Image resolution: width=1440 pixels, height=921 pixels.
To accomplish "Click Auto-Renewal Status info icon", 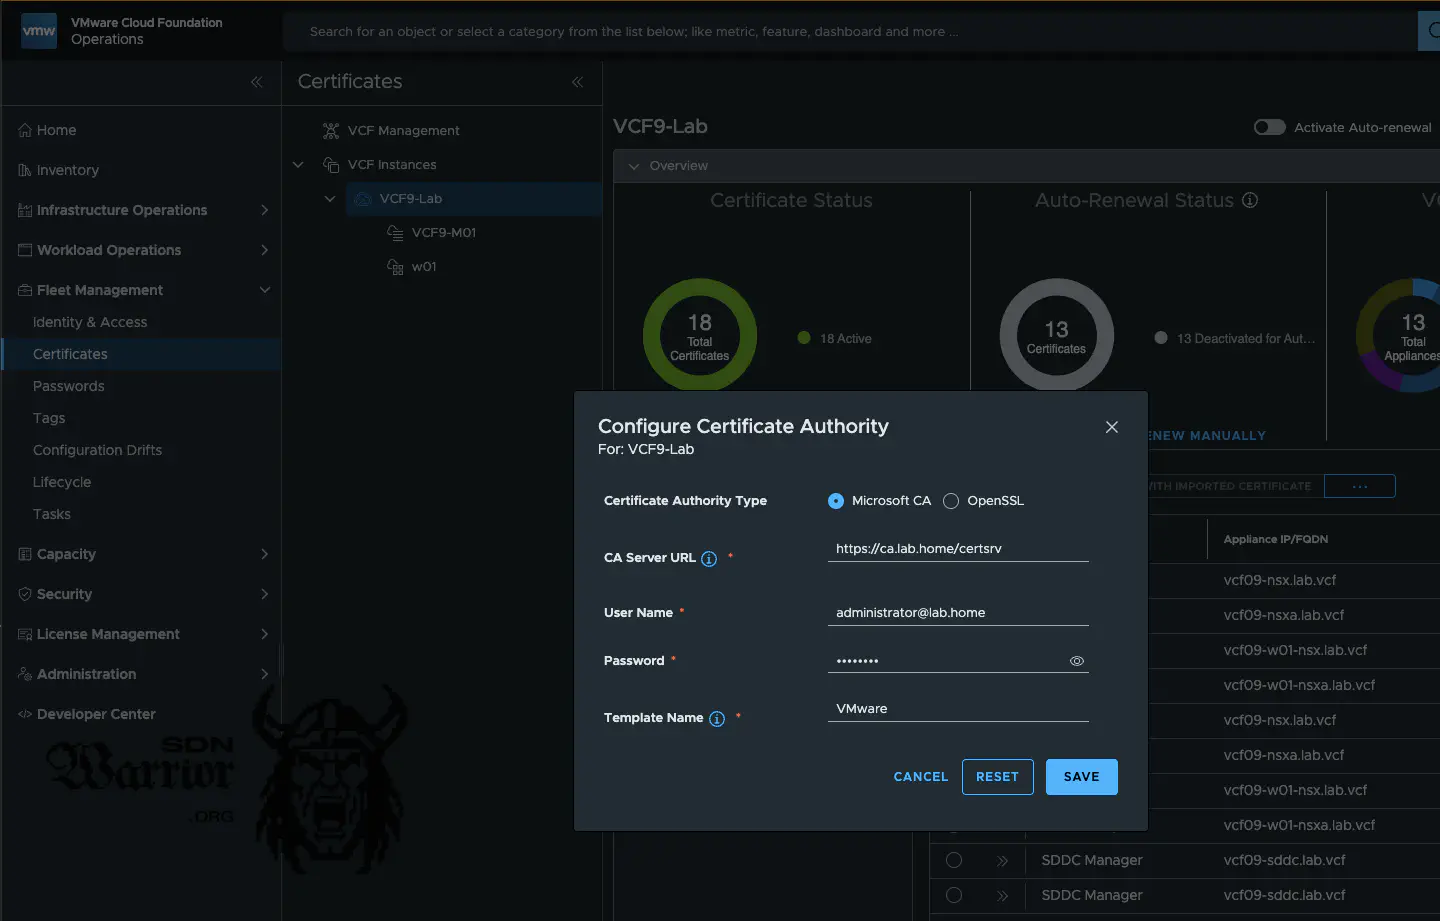I will pos(1250,200).
